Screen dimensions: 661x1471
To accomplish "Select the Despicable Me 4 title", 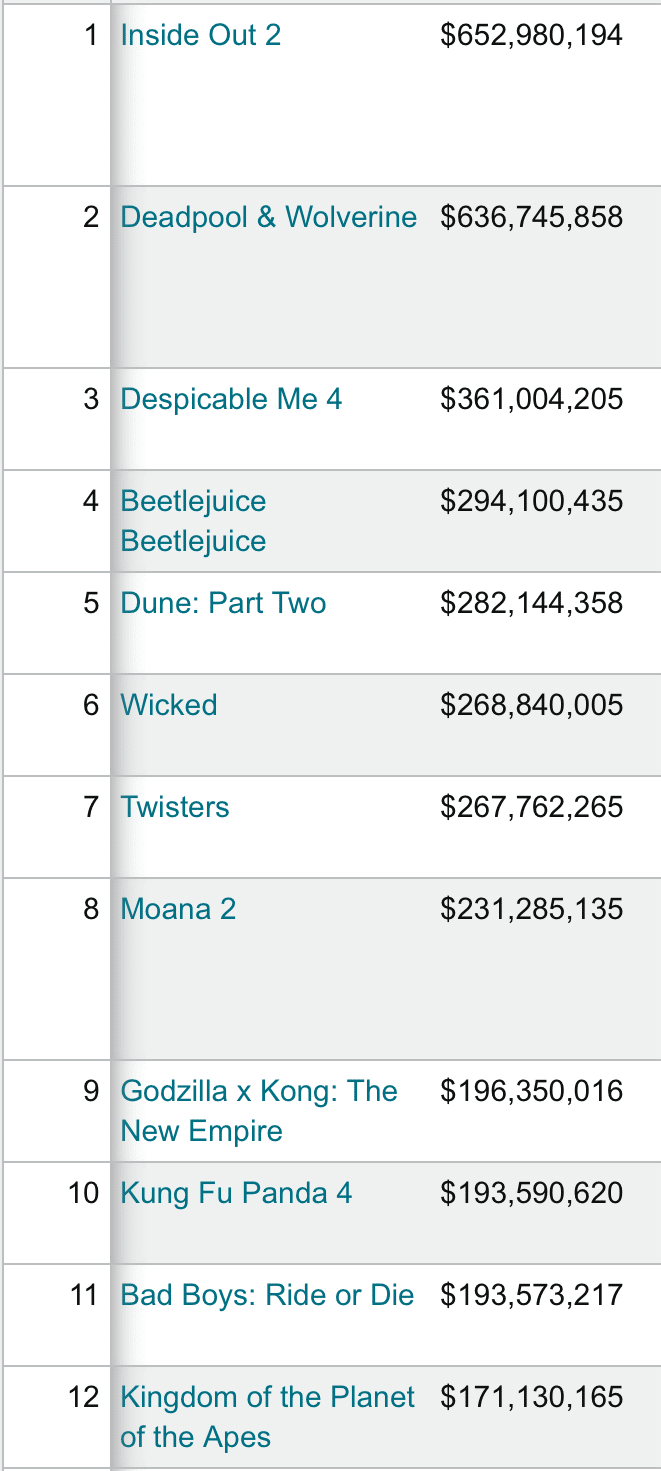I will (231, 399).
